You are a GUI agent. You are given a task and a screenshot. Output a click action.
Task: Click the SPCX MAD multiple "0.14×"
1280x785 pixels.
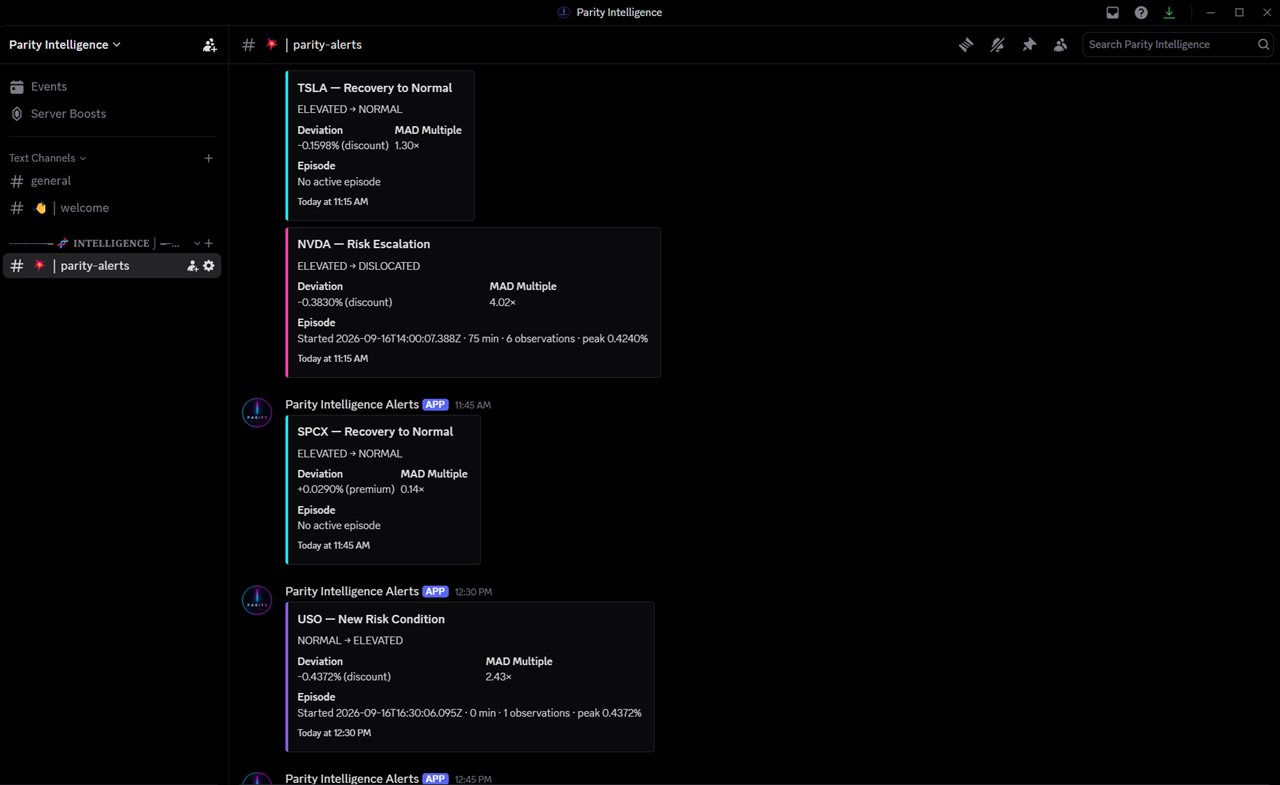[x=413, y=490]
